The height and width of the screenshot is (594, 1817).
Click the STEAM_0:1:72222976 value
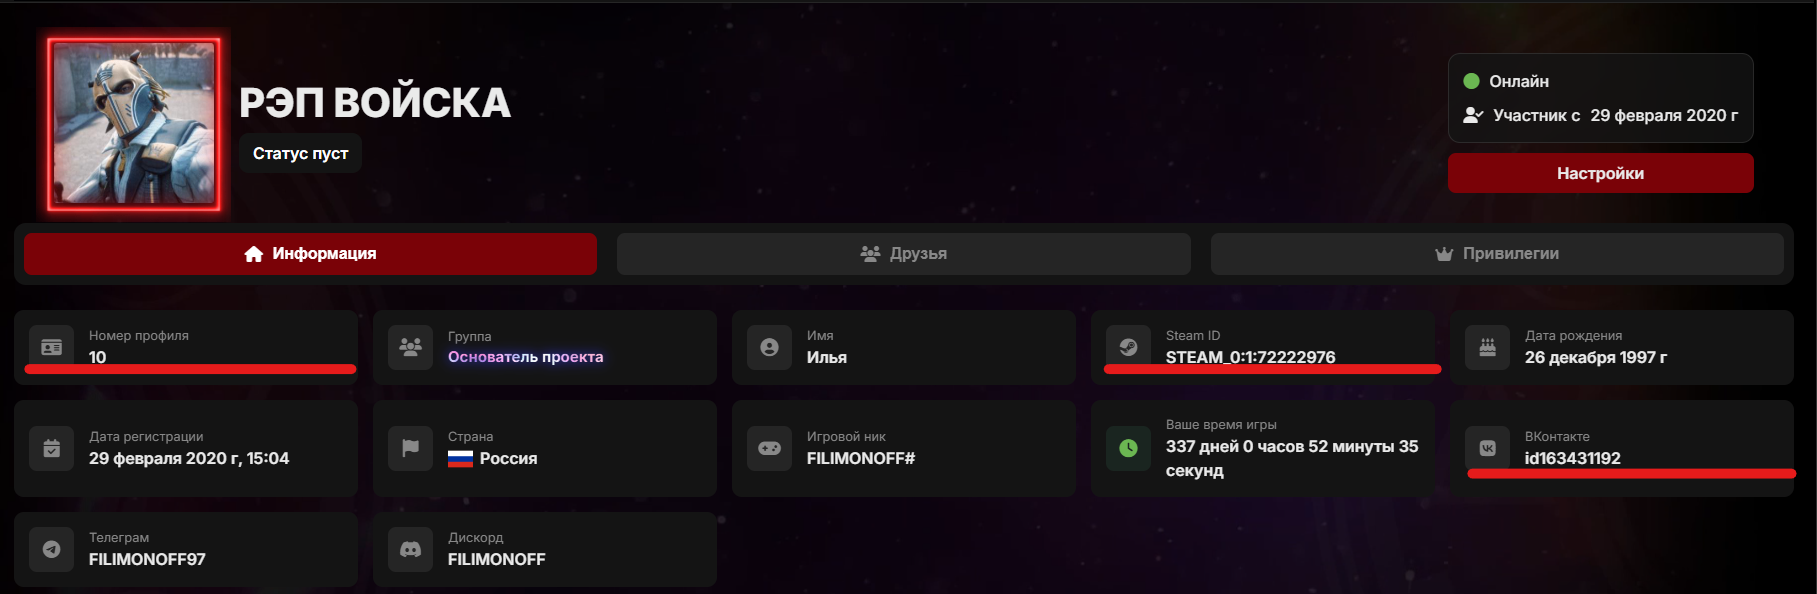tap(1250, 357)
